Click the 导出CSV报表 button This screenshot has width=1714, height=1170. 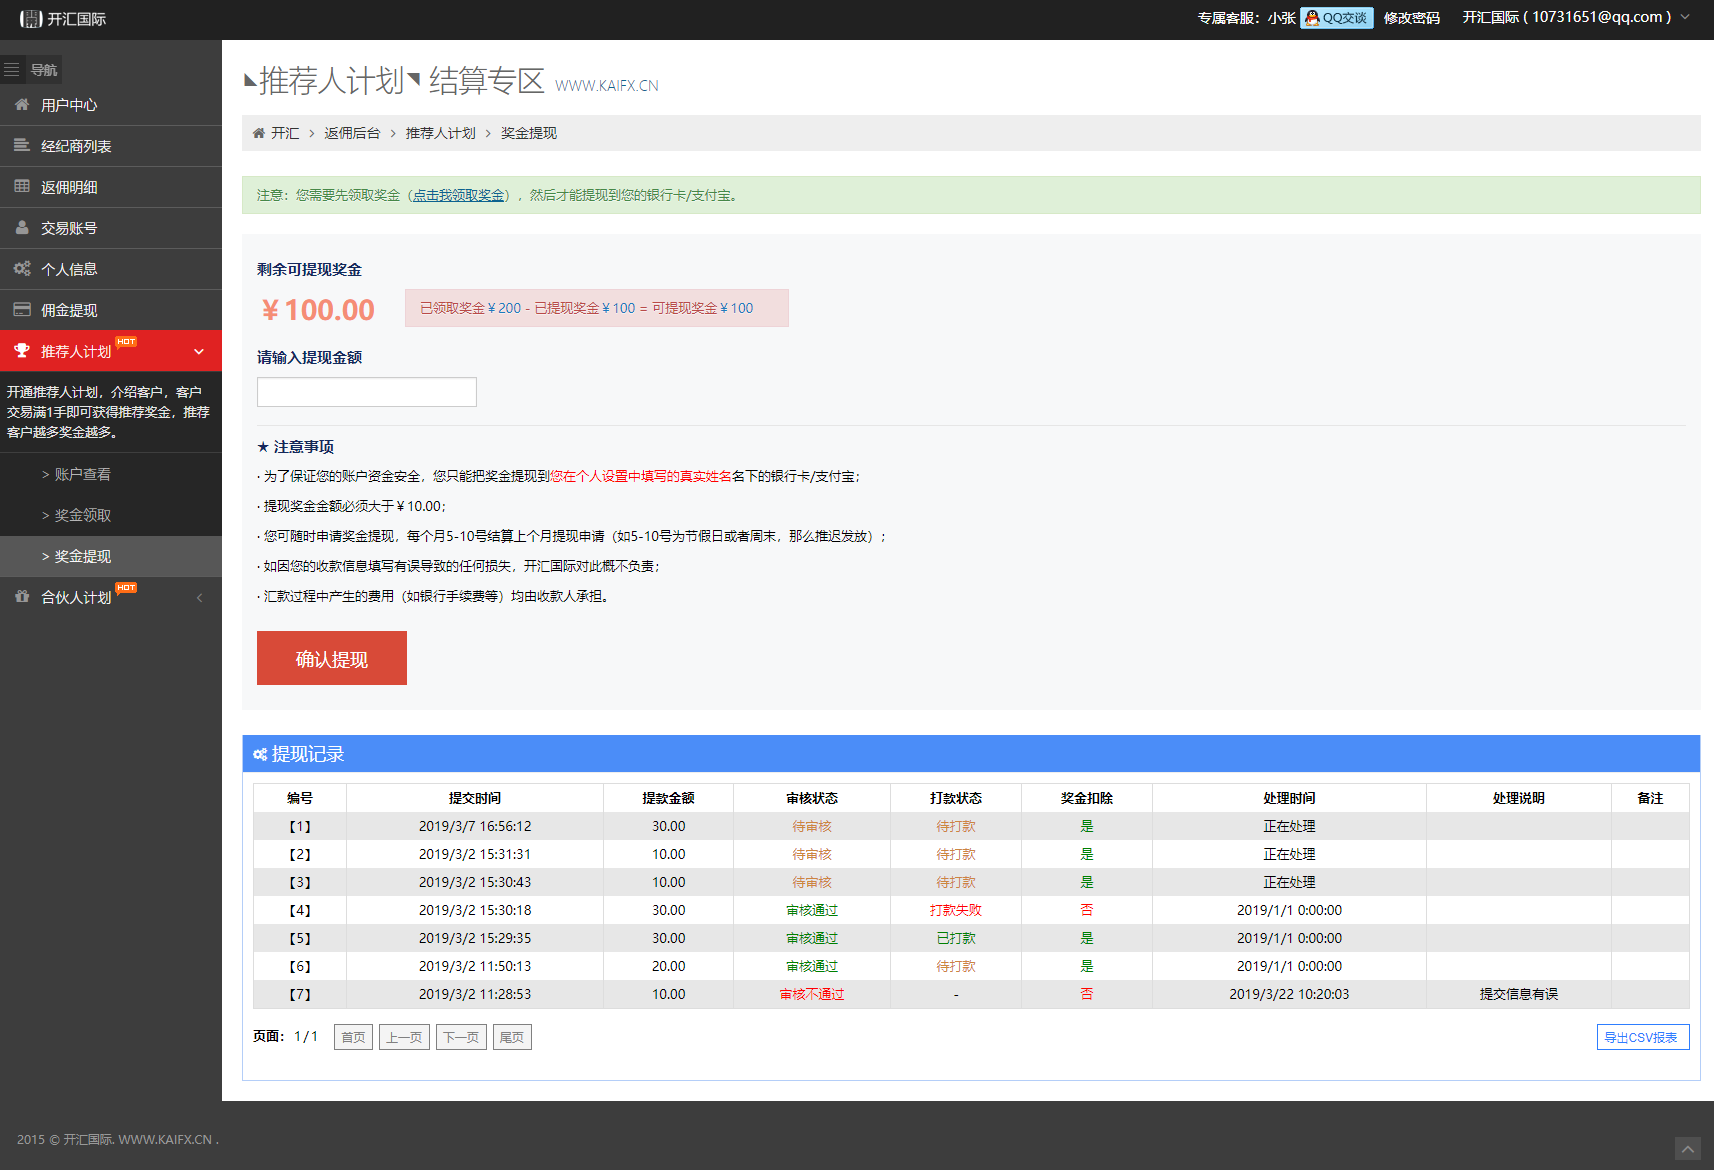coord(1643,1037)
